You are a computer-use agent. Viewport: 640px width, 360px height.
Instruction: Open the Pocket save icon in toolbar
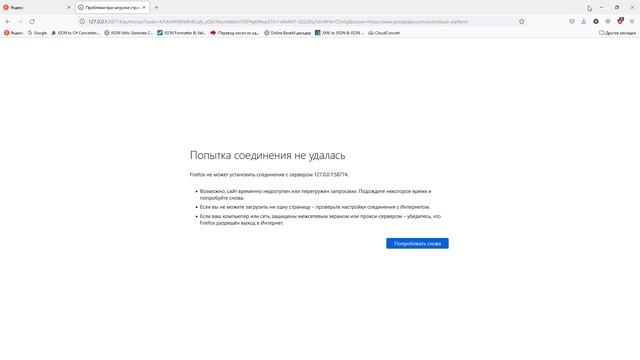(572, 21)
